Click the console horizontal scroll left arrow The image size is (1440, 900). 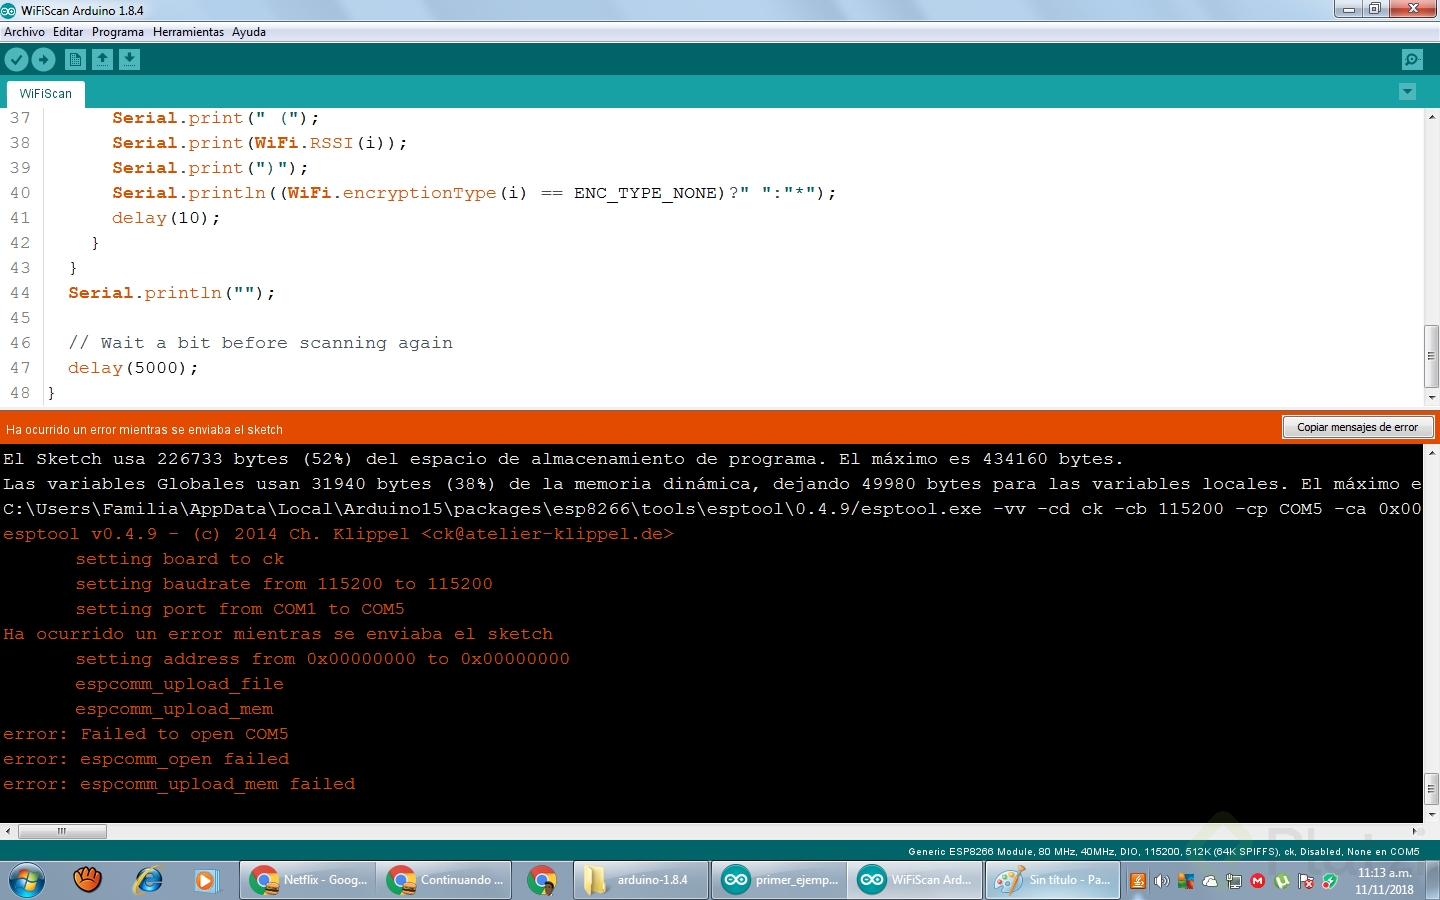8,831
